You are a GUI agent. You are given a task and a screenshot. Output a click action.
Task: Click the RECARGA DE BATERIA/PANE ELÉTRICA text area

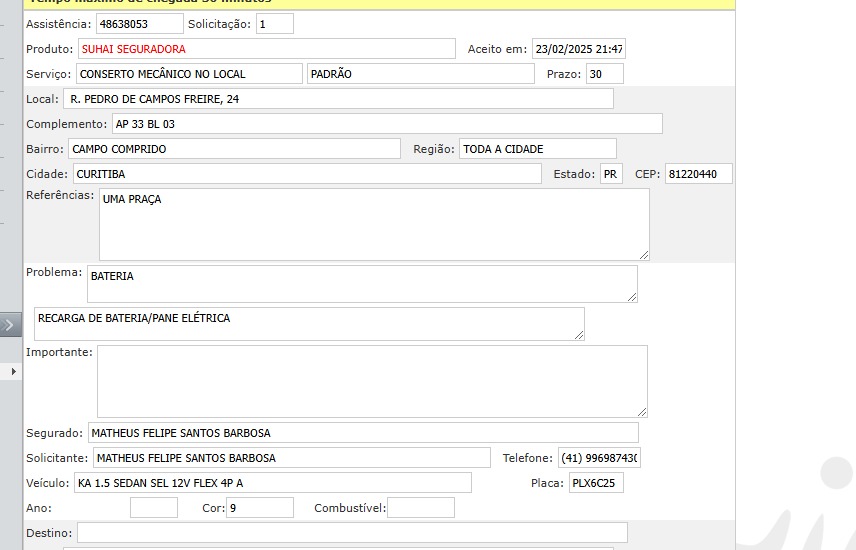point(309,324)
